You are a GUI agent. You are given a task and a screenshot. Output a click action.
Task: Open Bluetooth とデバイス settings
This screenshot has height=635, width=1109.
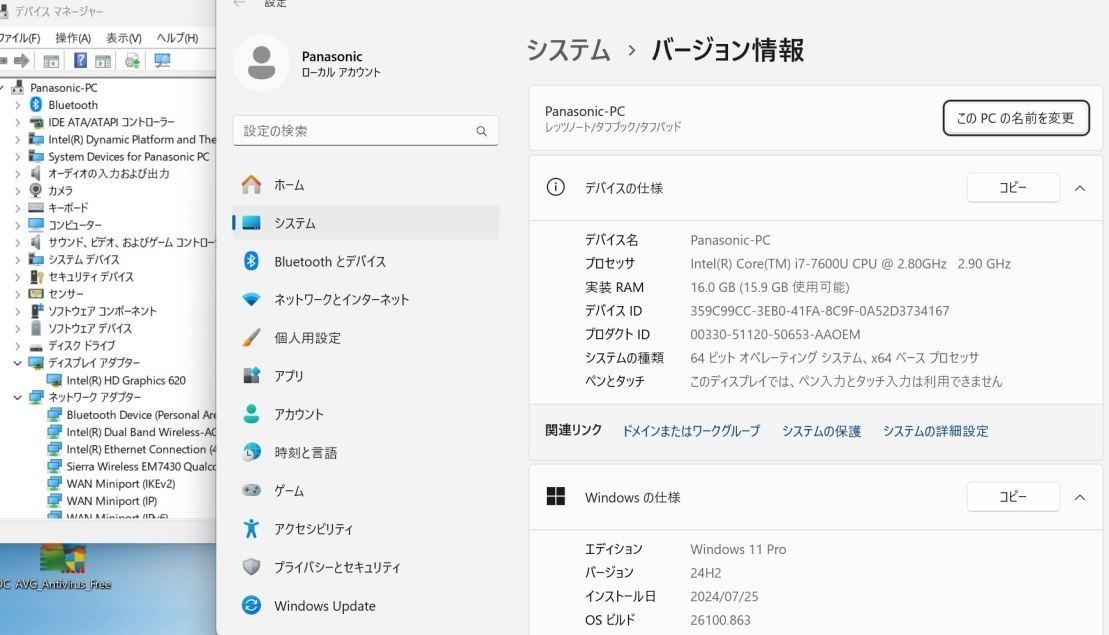(x=366, y=262)
